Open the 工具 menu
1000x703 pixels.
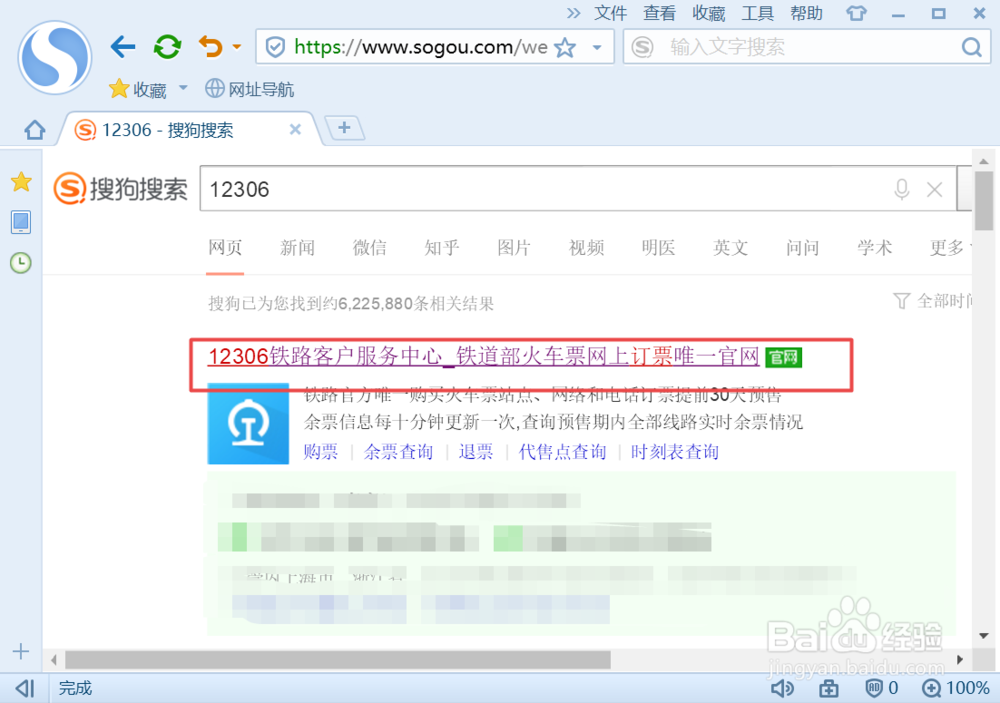[758, 13]
